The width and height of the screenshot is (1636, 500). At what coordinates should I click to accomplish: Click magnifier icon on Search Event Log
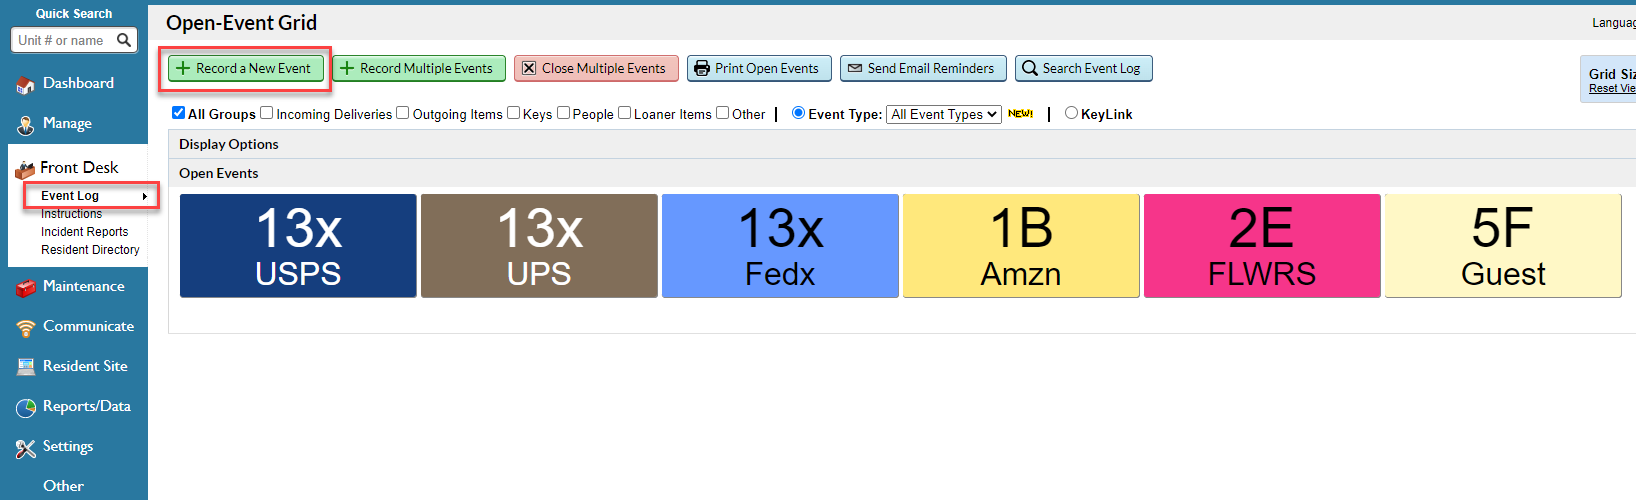[1030, 68]
